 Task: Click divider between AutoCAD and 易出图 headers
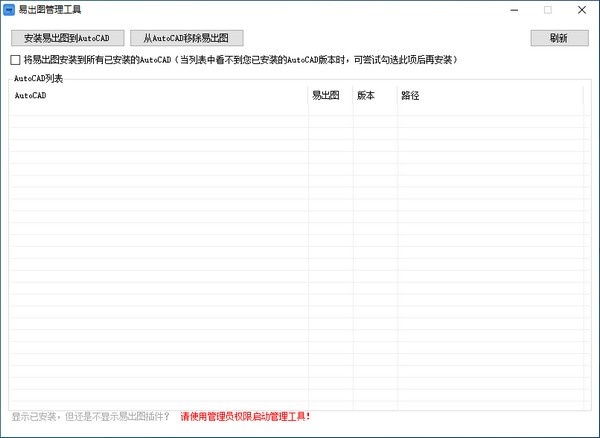point(308,96)
